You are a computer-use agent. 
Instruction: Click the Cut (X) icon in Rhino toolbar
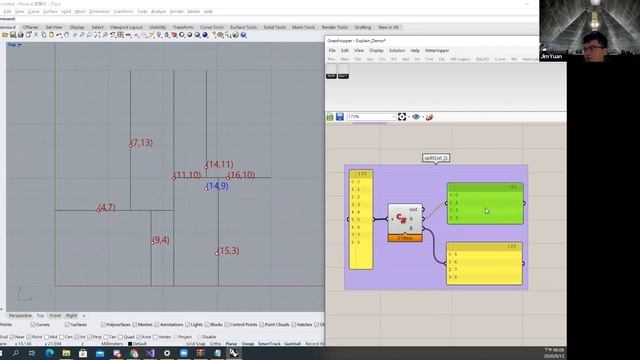36,35
